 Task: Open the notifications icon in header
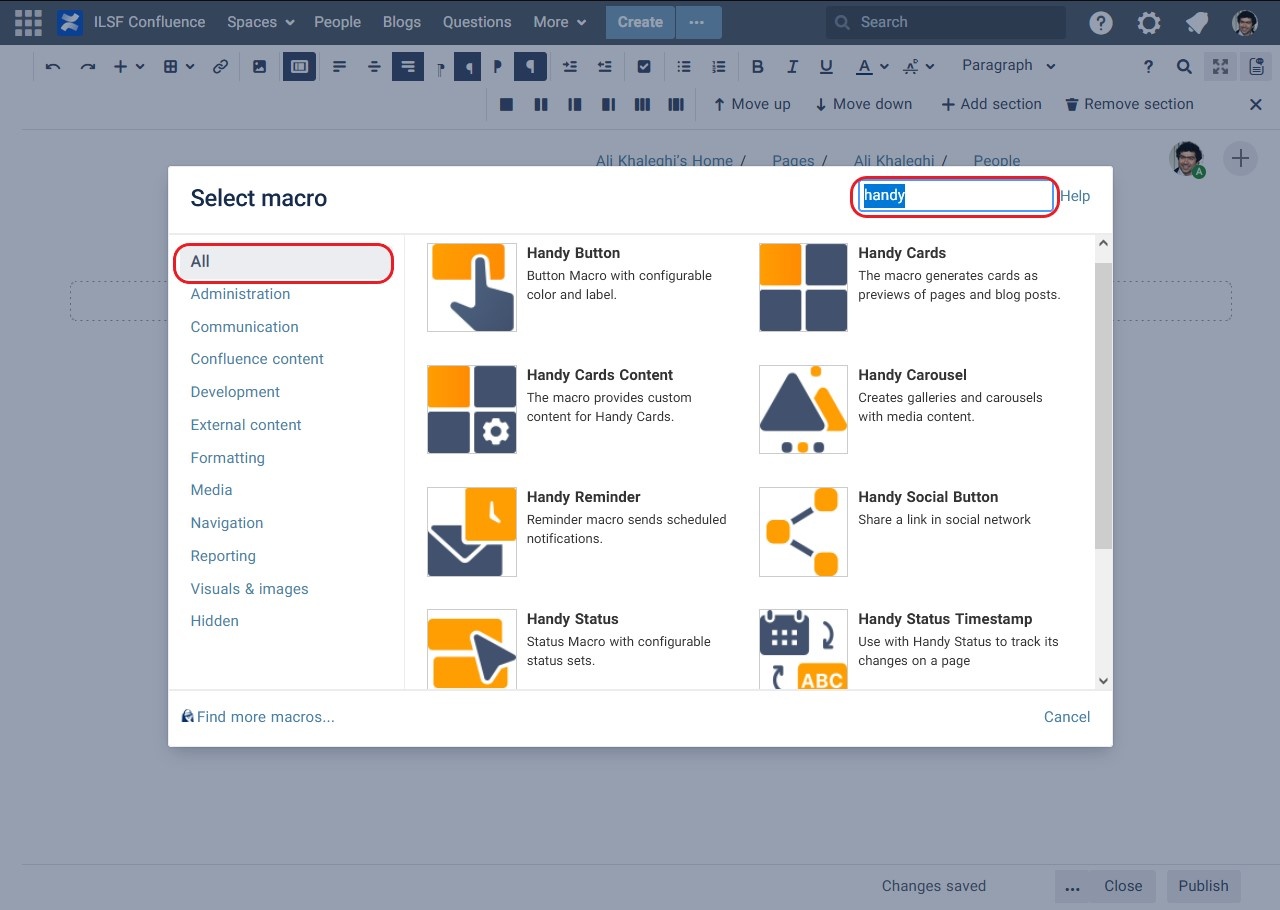coord(1196,22)
